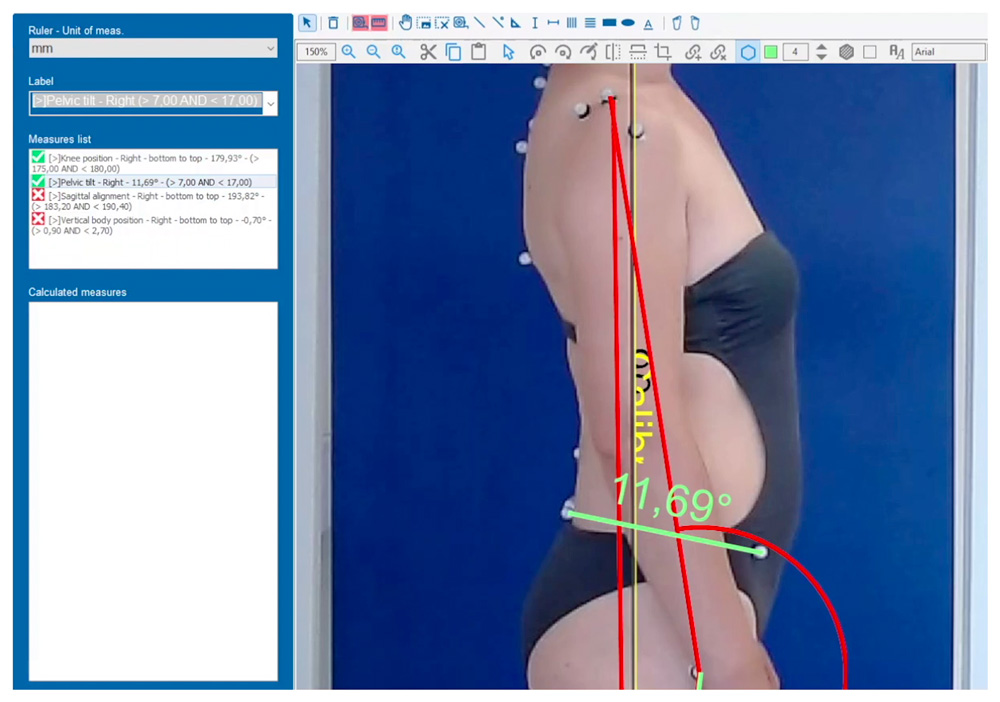
Task: Select Knee position measure in list
Action: [150, 163]
